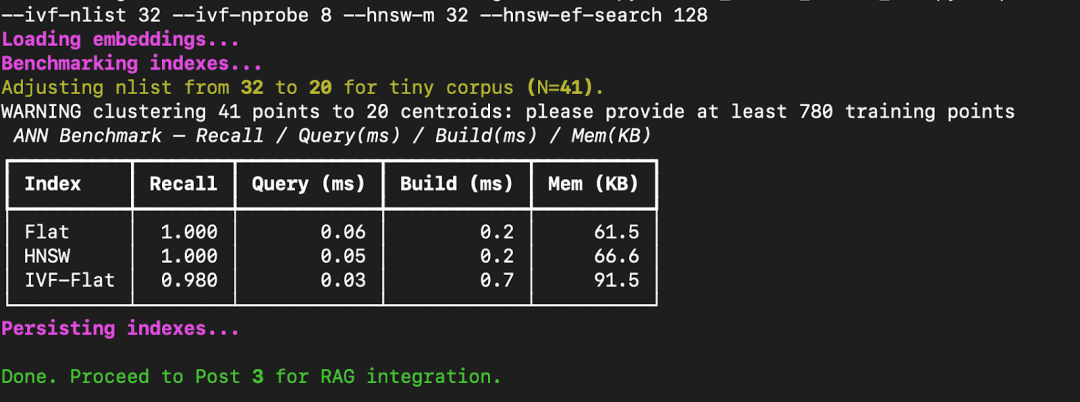
Task: Click the Index column header
Action: pos(53,184)
